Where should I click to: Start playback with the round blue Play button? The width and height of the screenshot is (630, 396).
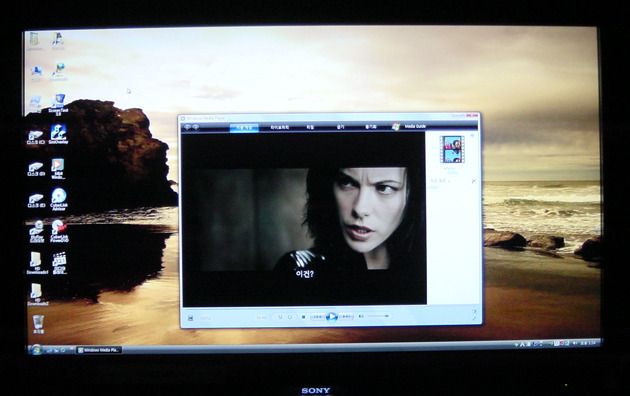[x=331, y=317]
